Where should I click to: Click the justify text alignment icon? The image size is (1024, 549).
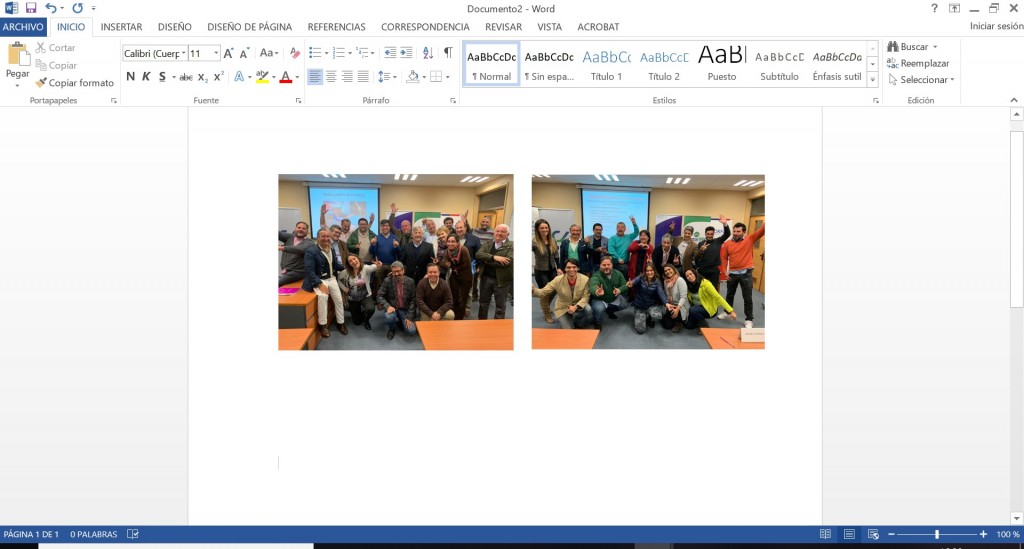click(363, 77)
